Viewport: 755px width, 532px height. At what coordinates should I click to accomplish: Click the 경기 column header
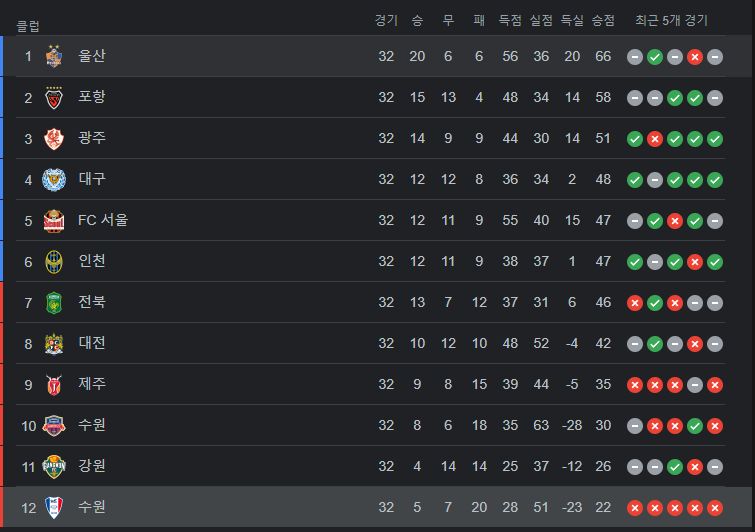tap(386, 20)
